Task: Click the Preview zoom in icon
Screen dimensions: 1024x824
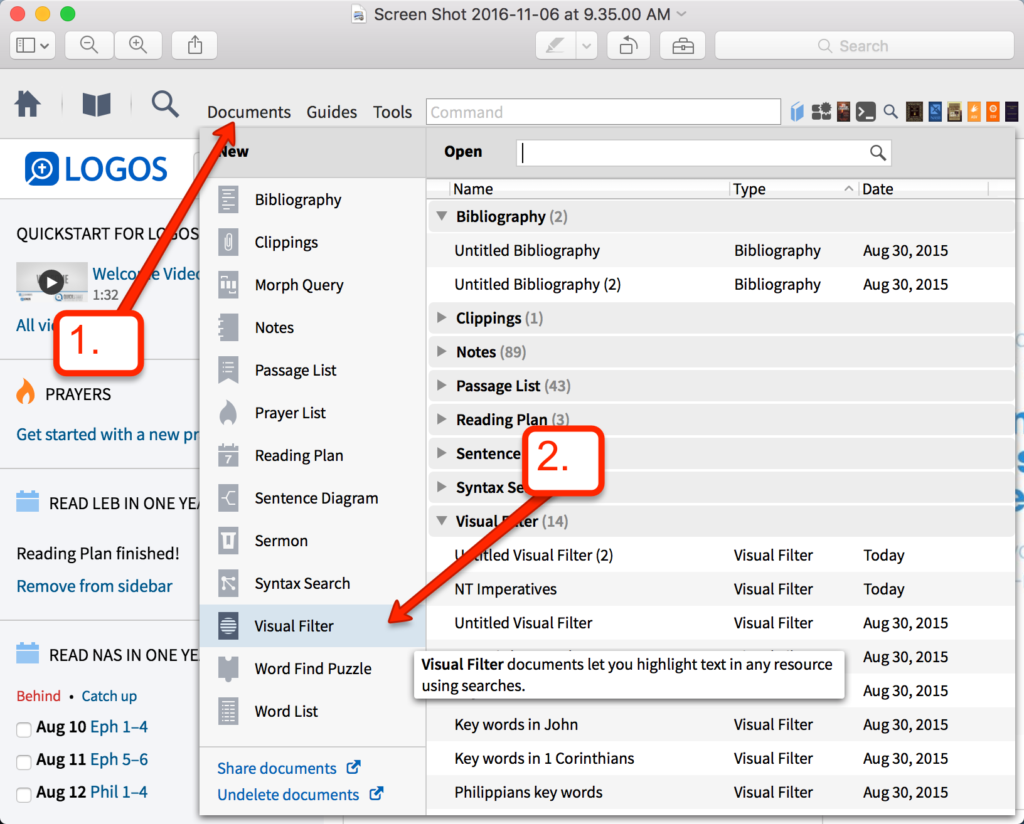Action: [x=138, y=45]
